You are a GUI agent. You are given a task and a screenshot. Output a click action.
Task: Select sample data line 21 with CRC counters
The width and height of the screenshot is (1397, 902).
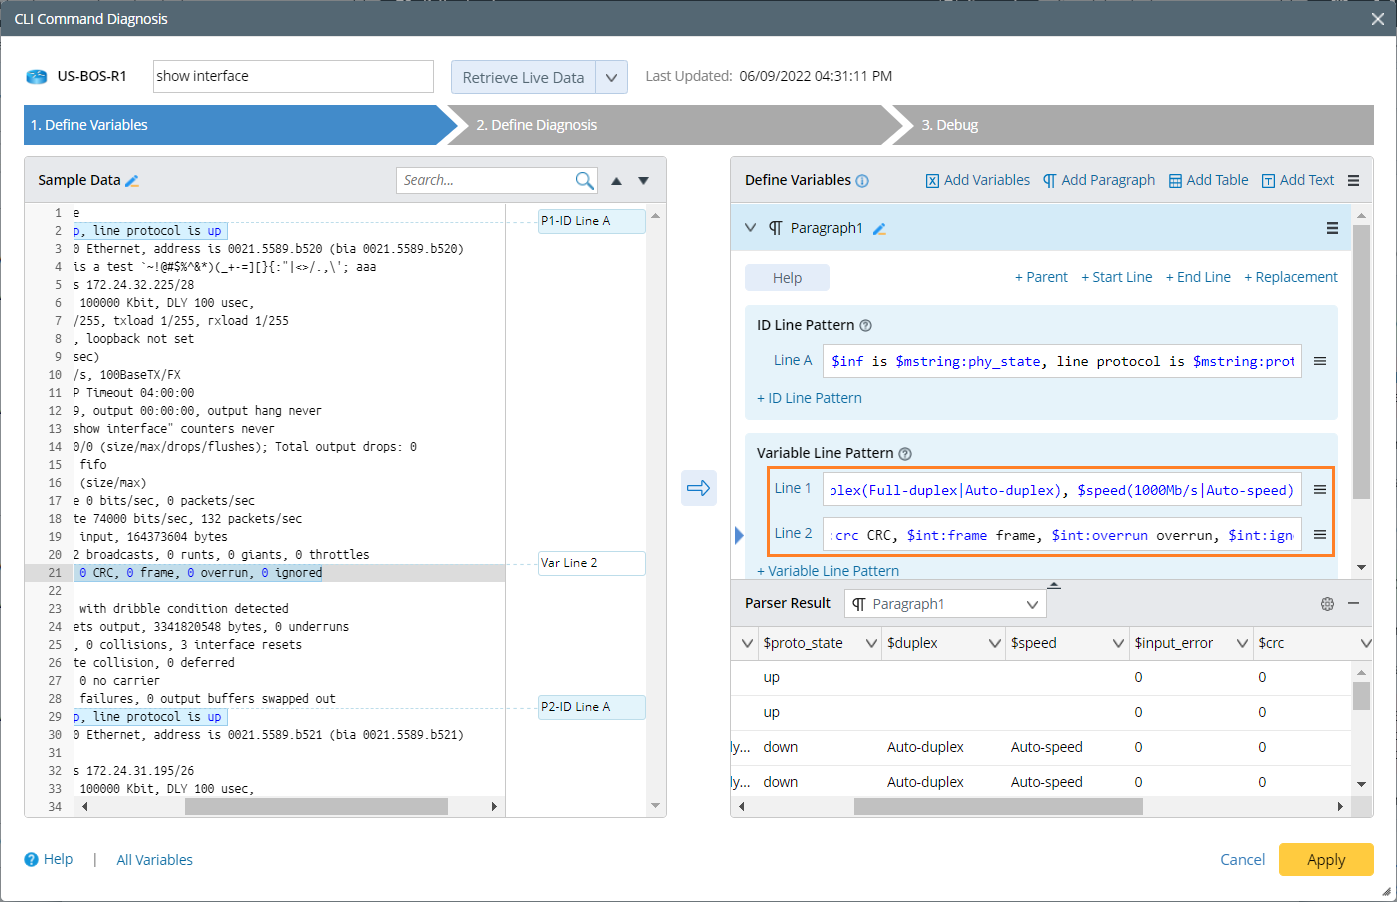(265, 573)
